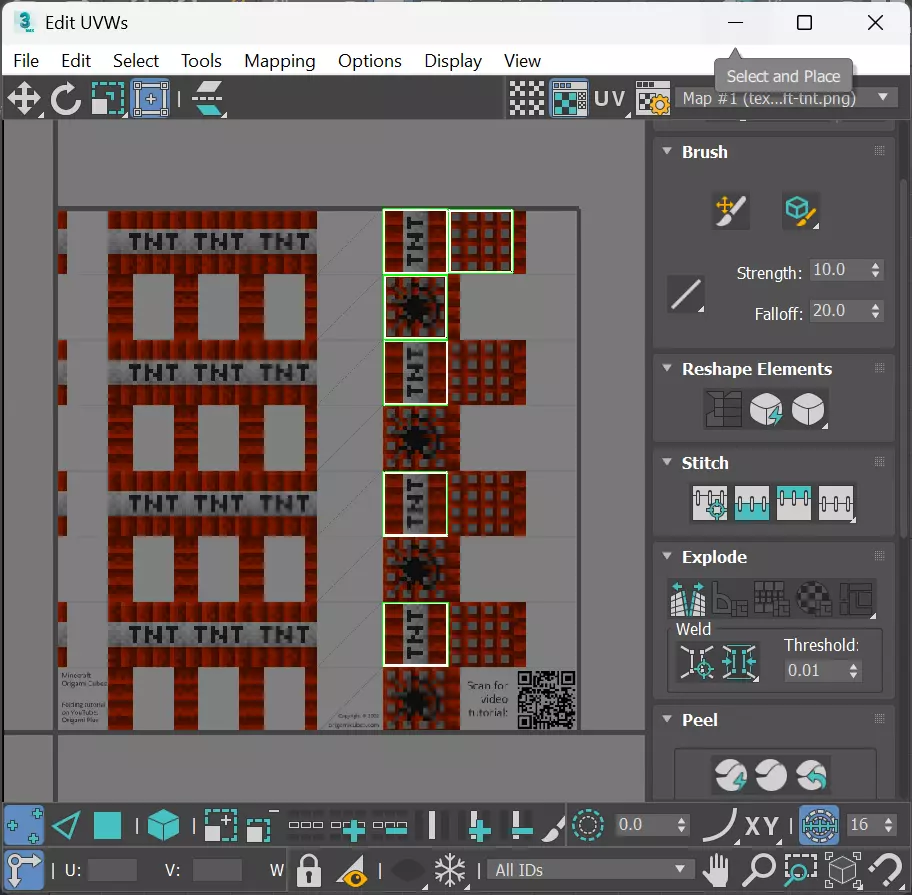Click Target Weld icon
912x895 pixels.
(697, 662)
